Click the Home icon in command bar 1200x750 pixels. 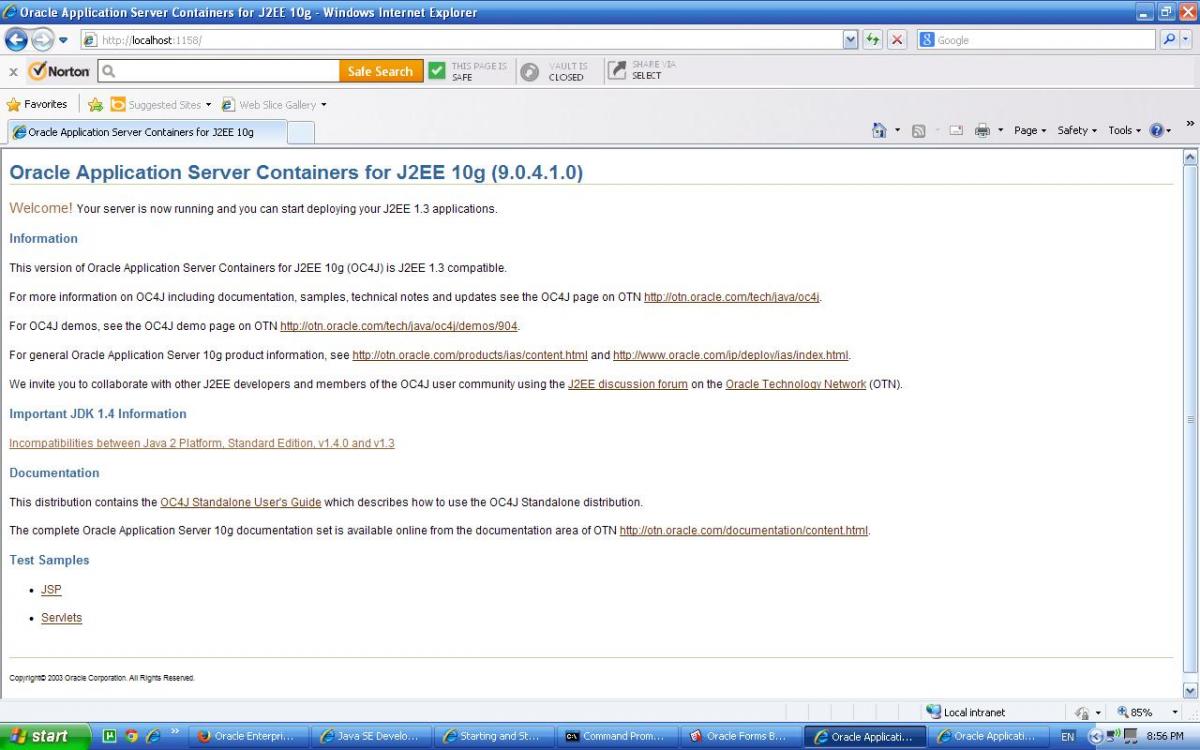[879, 131]
